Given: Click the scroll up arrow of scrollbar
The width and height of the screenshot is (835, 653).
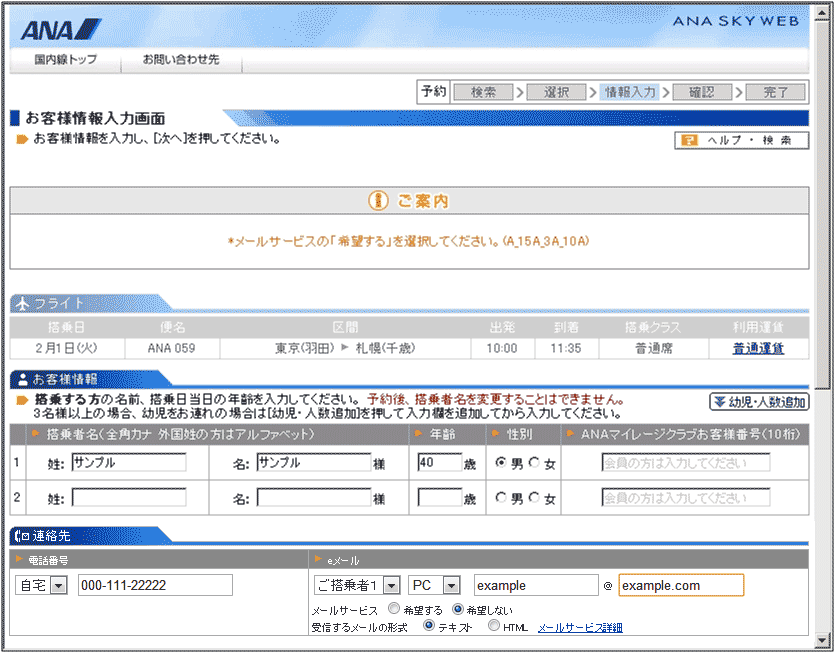Looking at the screenshot, I should click(x=823, y=12).
